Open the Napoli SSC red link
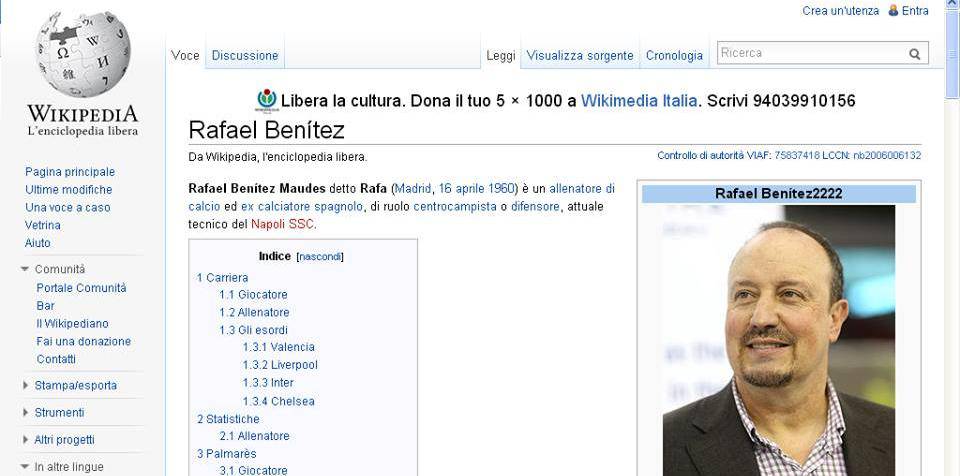Viewport: 960px width, 476px height. coord(283,224)
